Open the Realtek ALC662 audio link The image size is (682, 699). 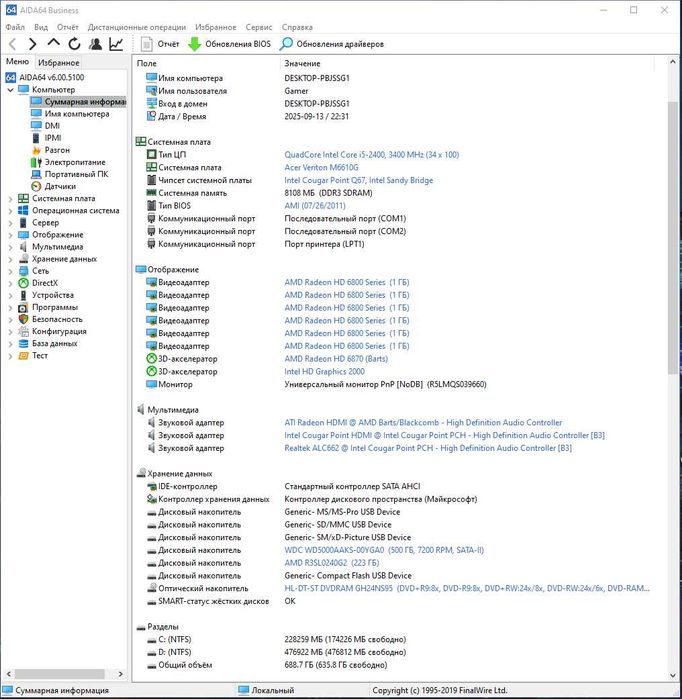(428, 448)
